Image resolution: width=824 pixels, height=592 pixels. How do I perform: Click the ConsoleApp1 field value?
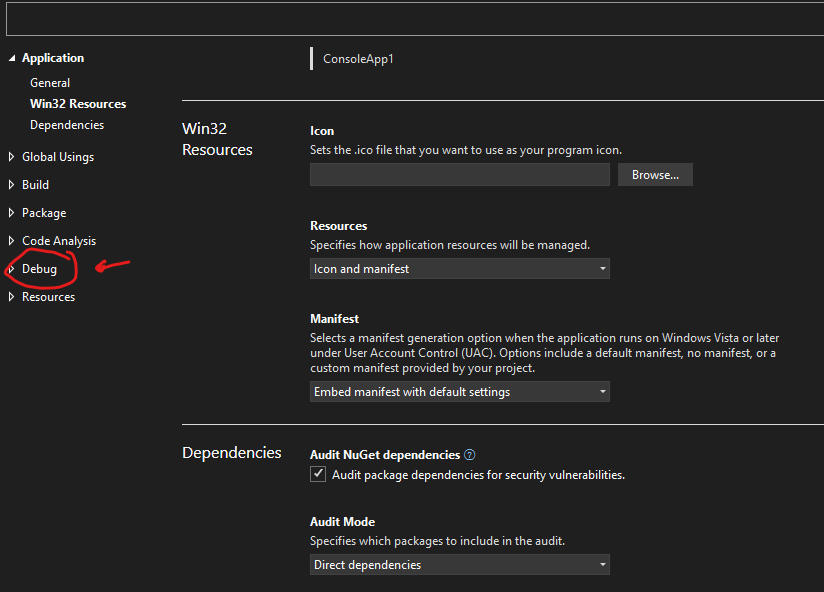point(358,59)
